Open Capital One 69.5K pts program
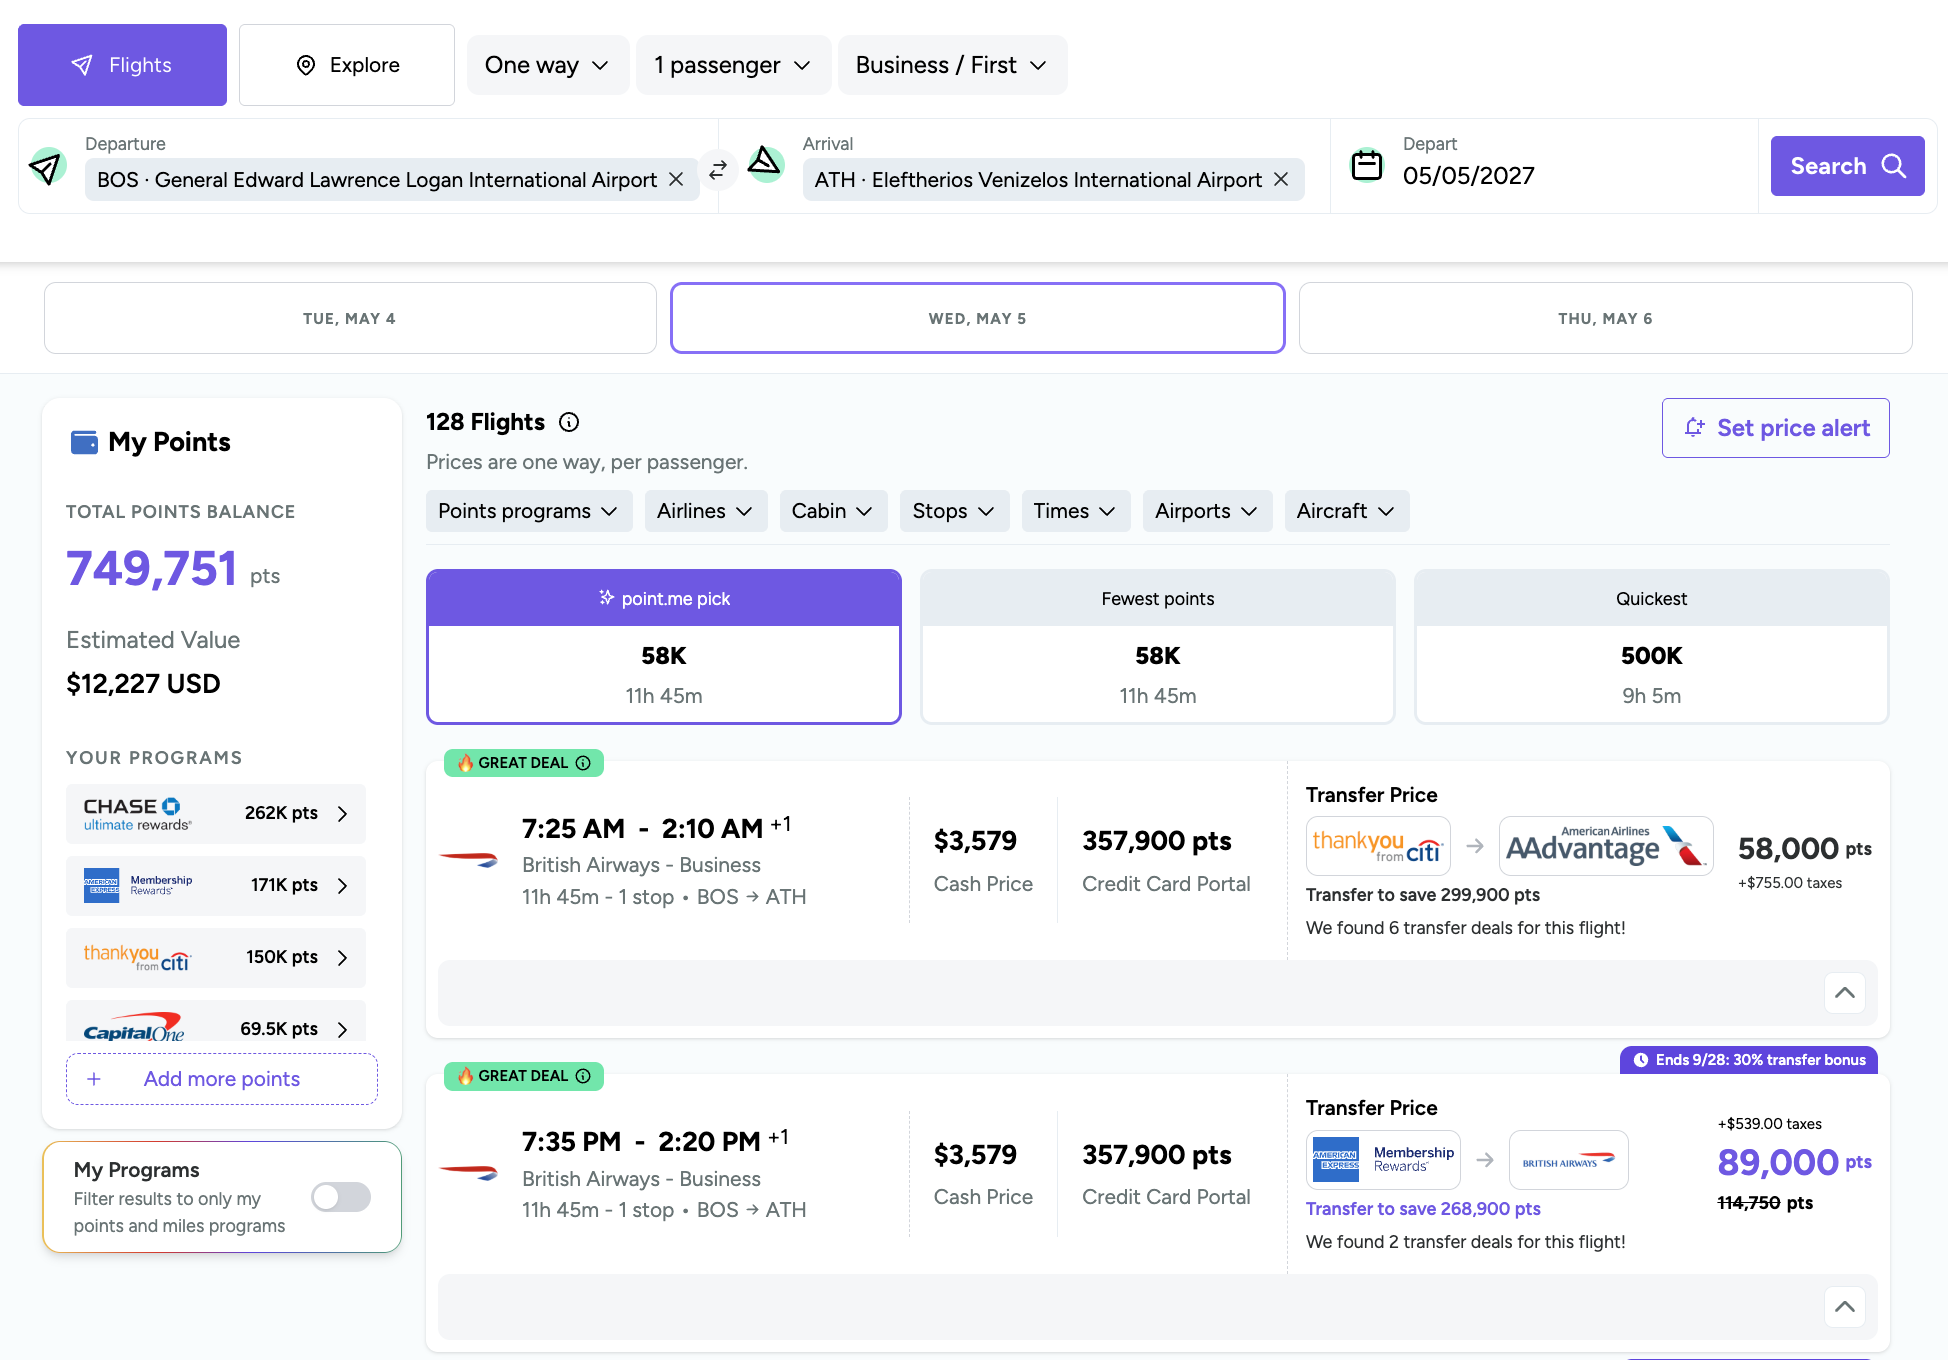The height and width of the screenshot is (1360, 1948). (216, 1022)
